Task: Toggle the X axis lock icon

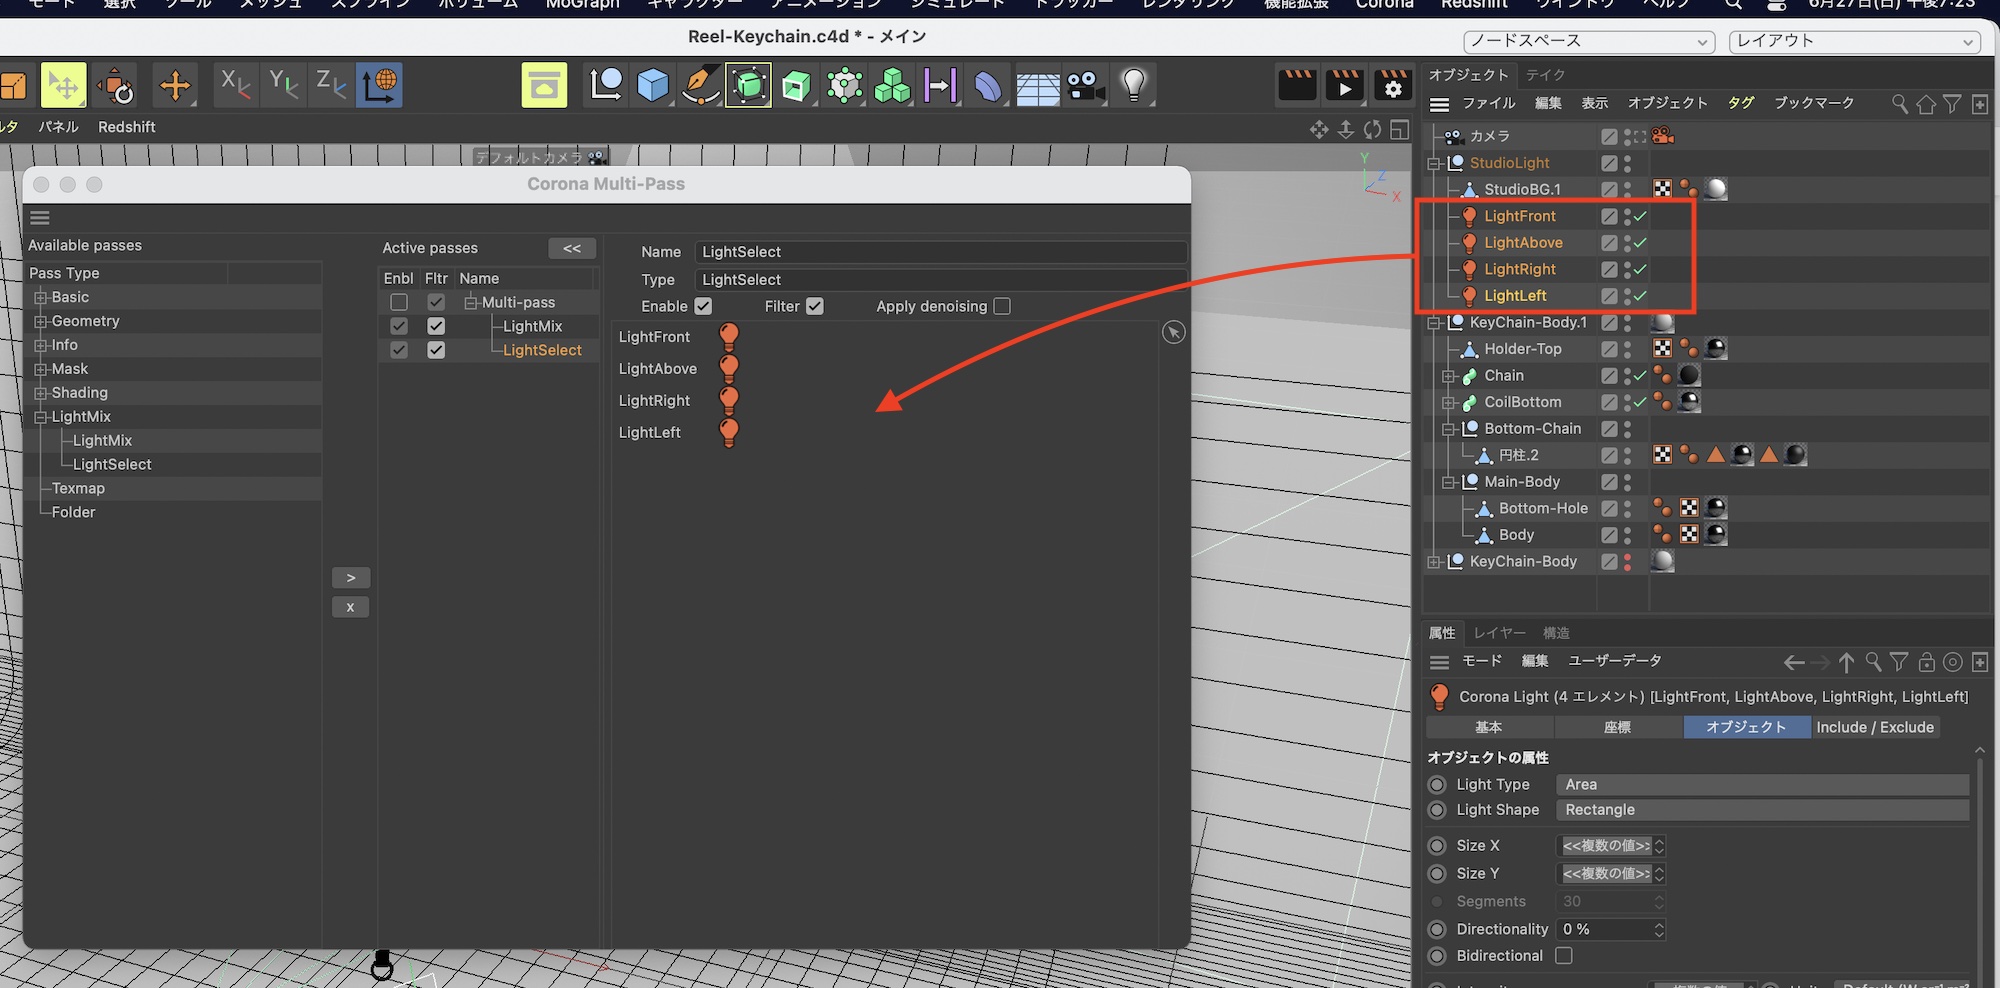Action: [235, 85]
